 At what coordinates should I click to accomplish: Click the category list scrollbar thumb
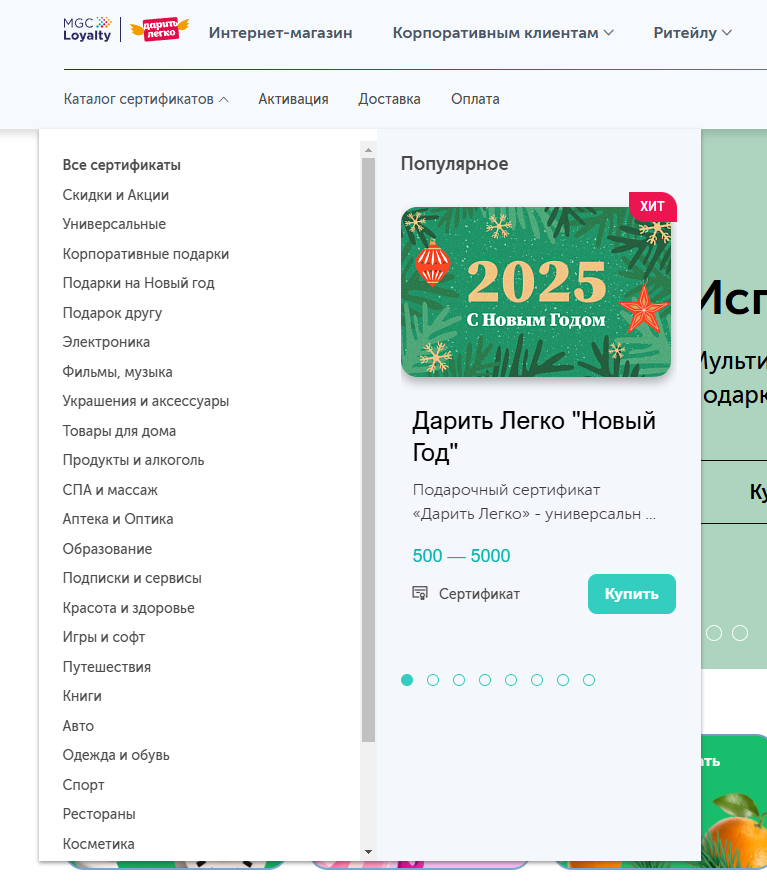point(368,450)
